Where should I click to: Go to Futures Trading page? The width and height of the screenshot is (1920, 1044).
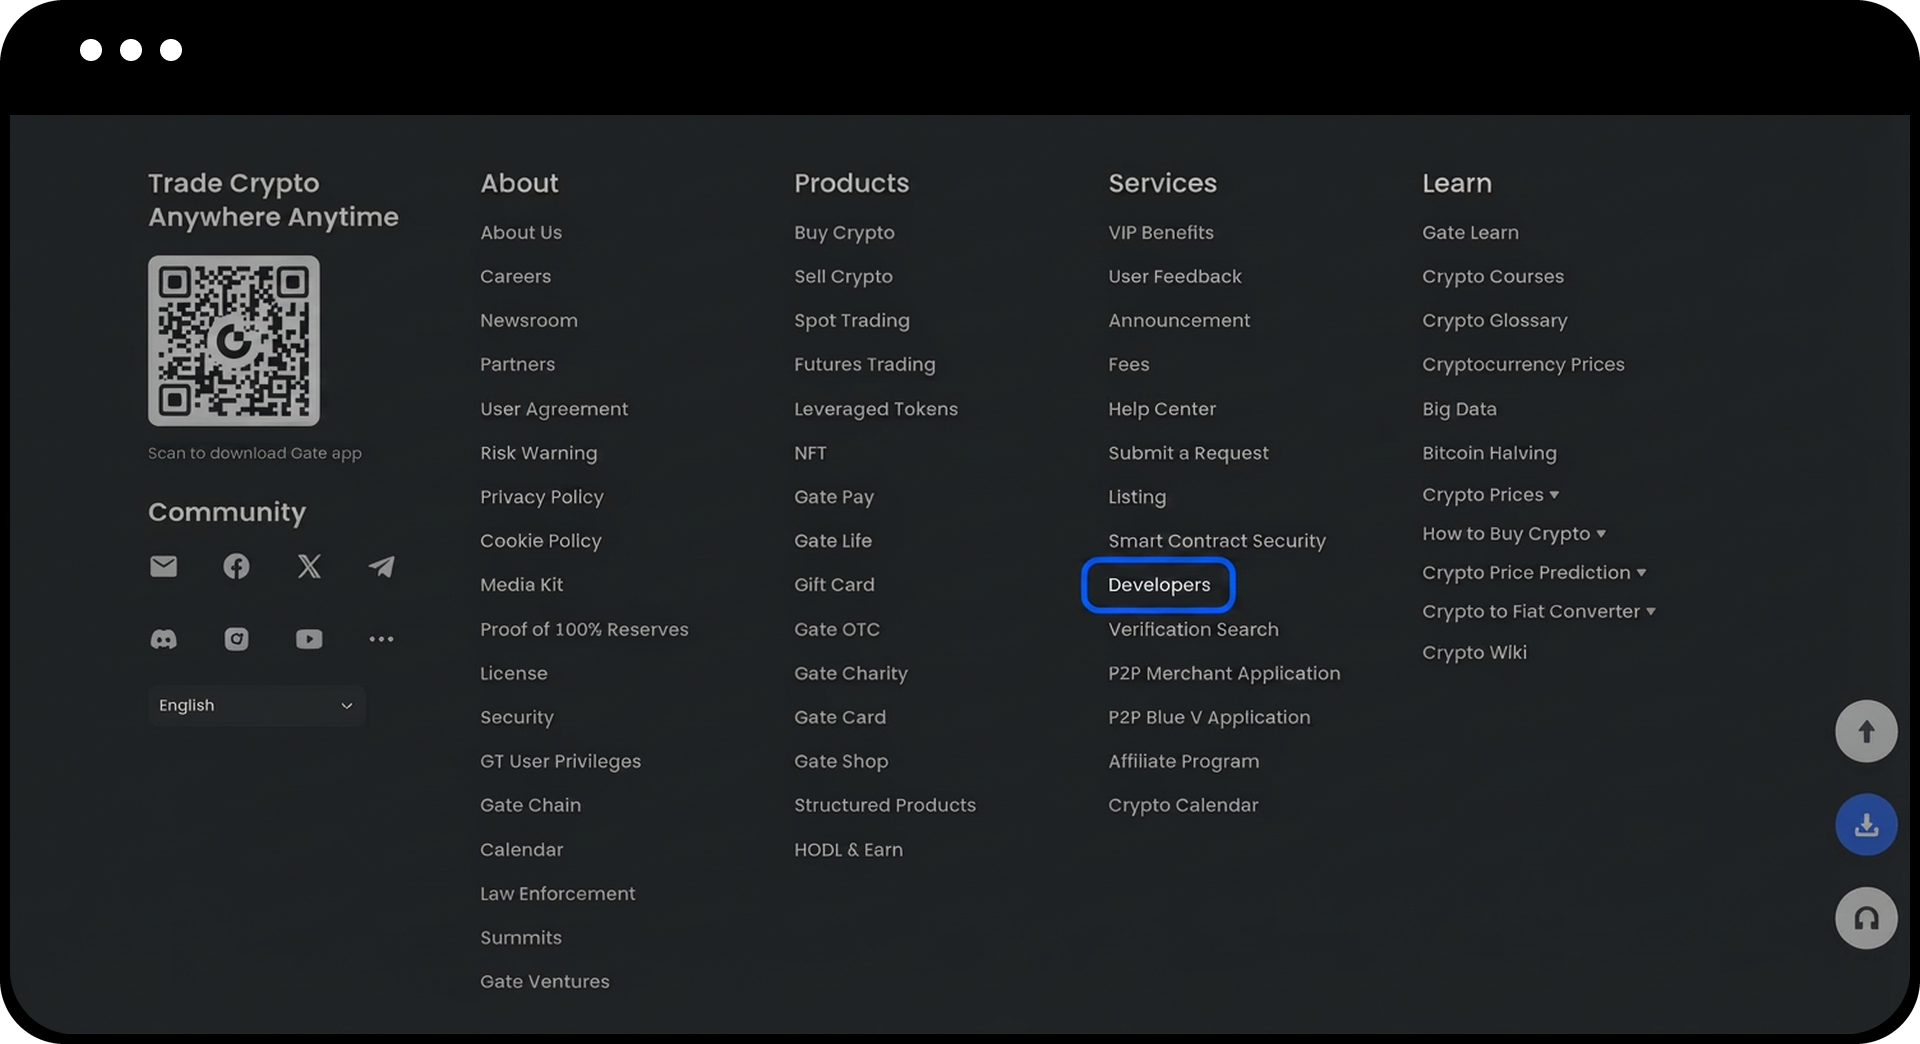pos(865,365)
